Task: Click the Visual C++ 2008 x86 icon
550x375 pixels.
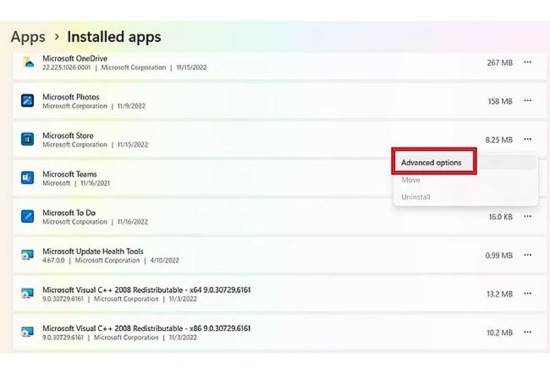Action: coord(27,332)
